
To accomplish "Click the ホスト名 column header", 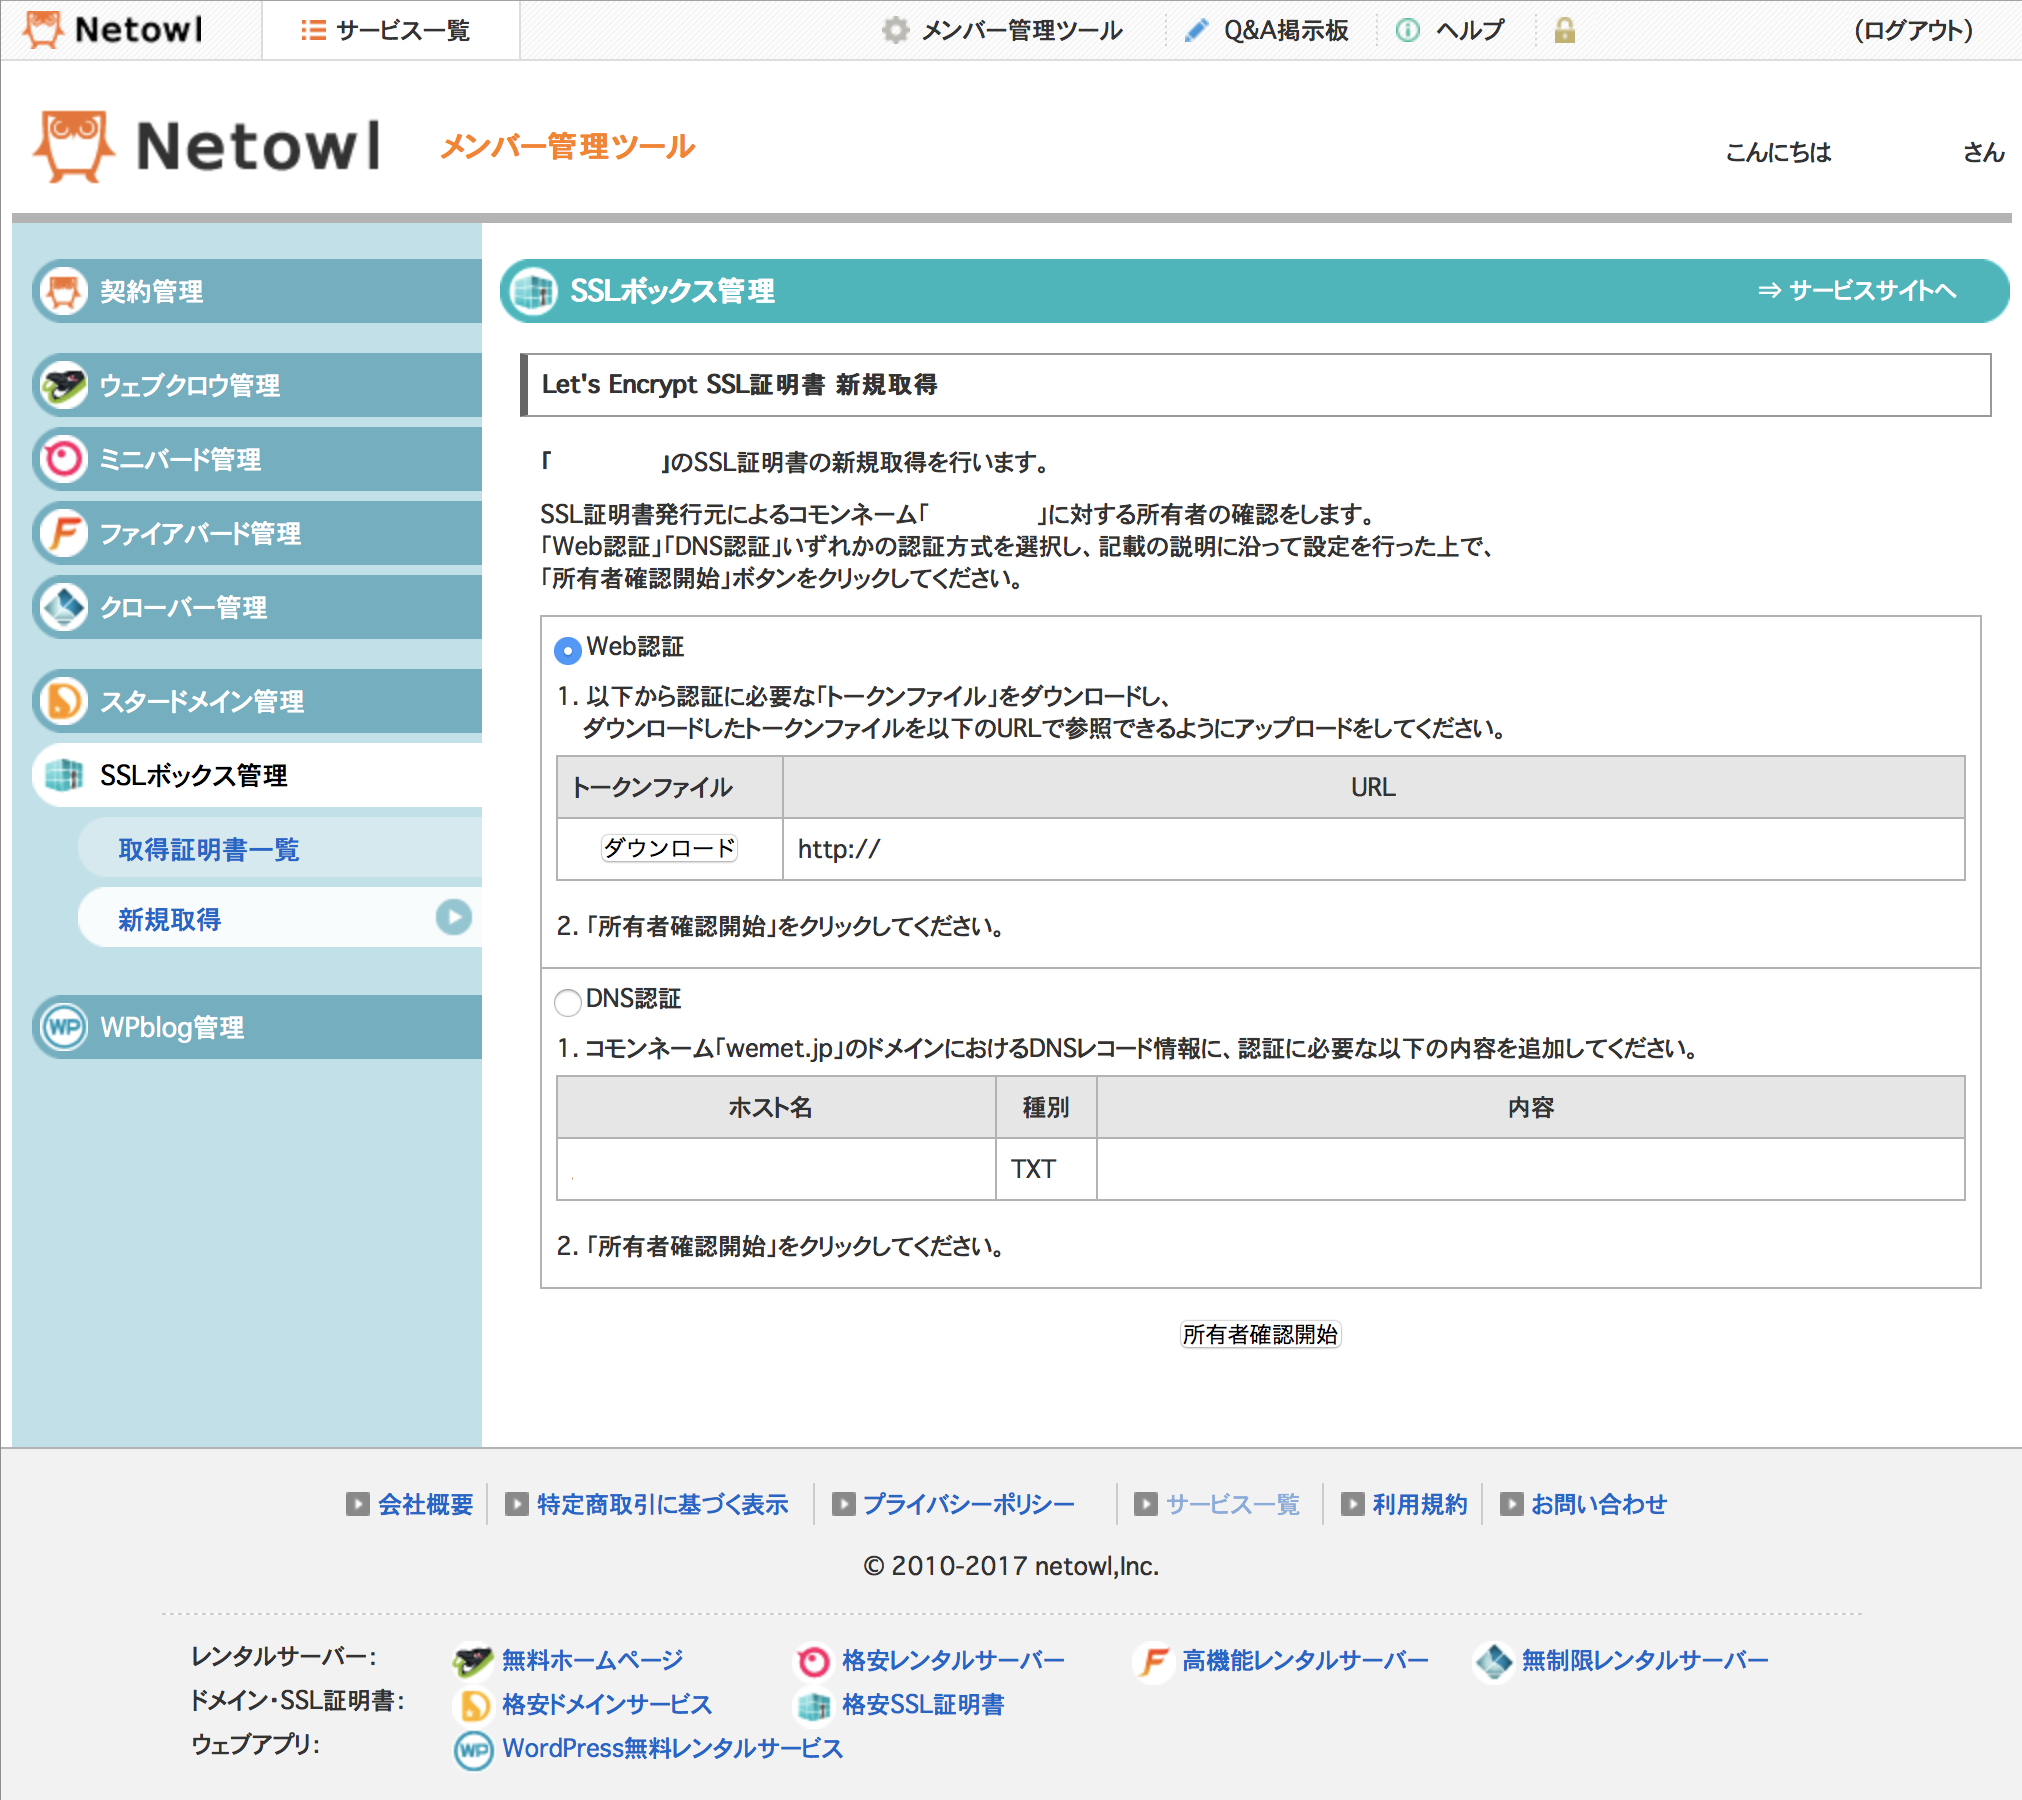I will click(776, 1107).
